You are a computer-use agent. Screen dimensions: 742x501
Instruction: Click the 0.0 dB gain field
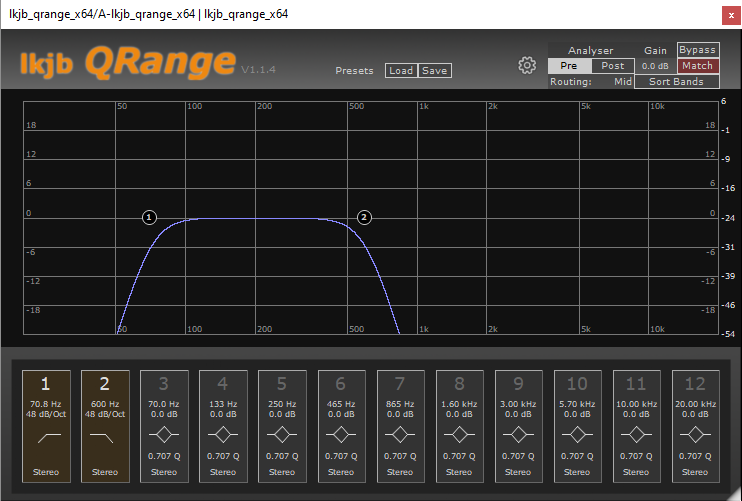click(x=655, y=66)
